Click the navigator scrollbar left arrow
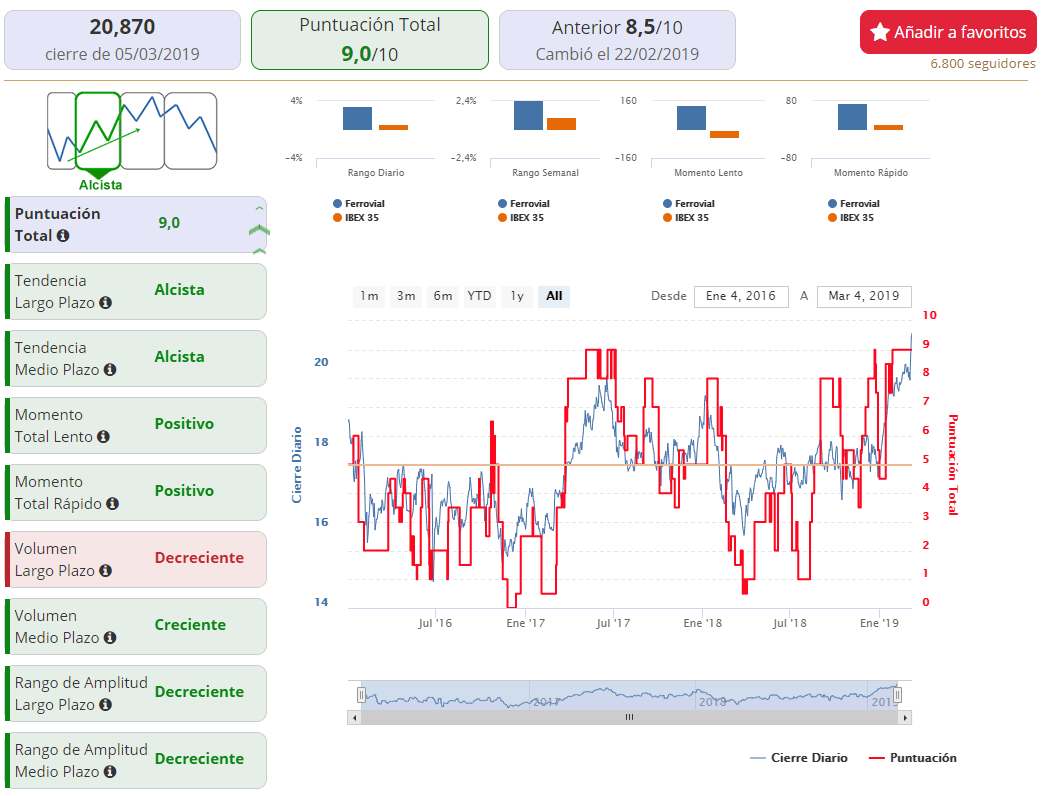 pyautogui.click(x=355, y=718)
